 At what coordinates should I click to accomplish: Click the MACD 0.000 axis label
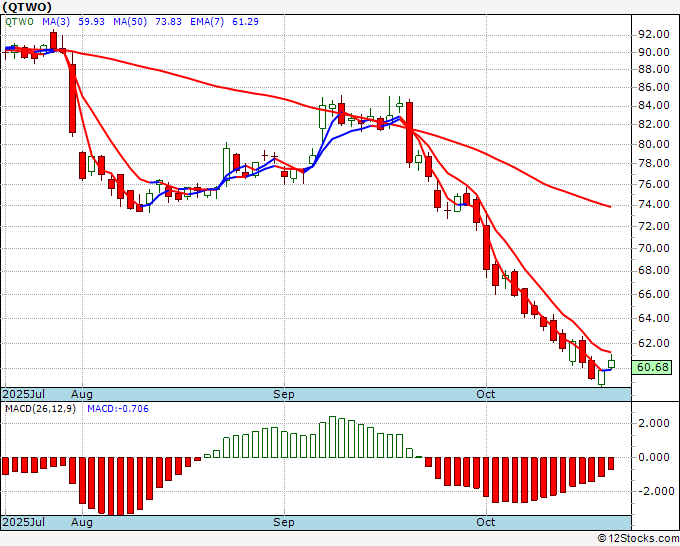[x=656, y=457]
